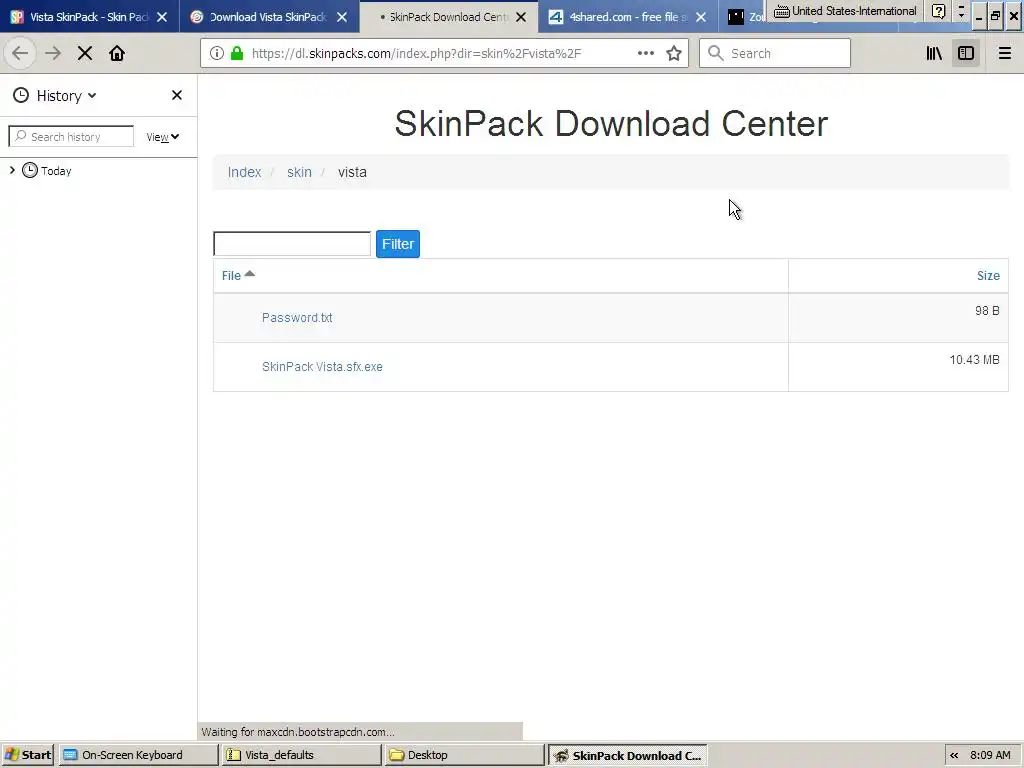The width and height of the screenshot is (1024, 768).
Task: Switch to Vista_defaults taskbar window
Action: click(x=300, y=755)
